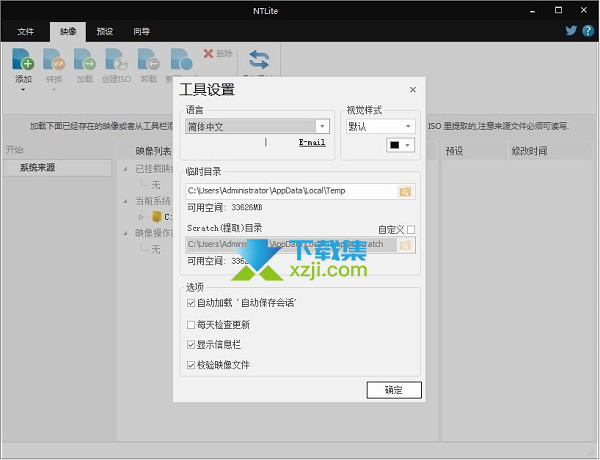Expand the C: drive tree node

(142, 217)
